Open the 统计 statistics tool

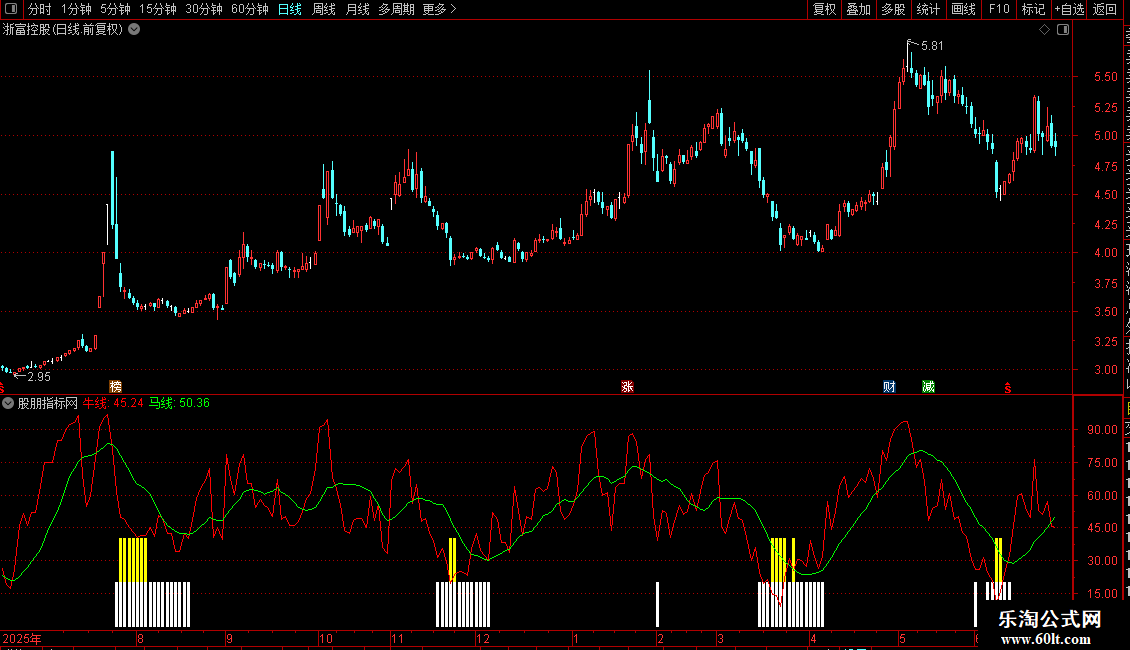[x=927, y=9]
